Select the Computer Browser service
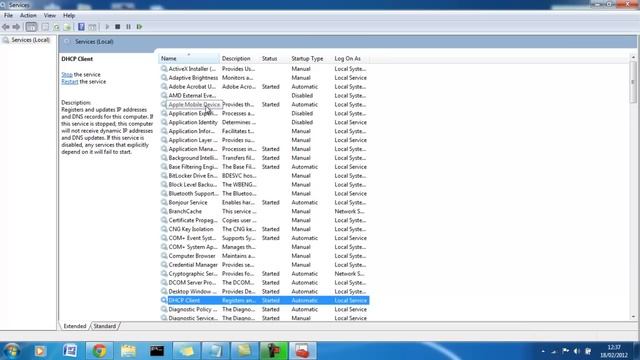 (x=264, y=256)
